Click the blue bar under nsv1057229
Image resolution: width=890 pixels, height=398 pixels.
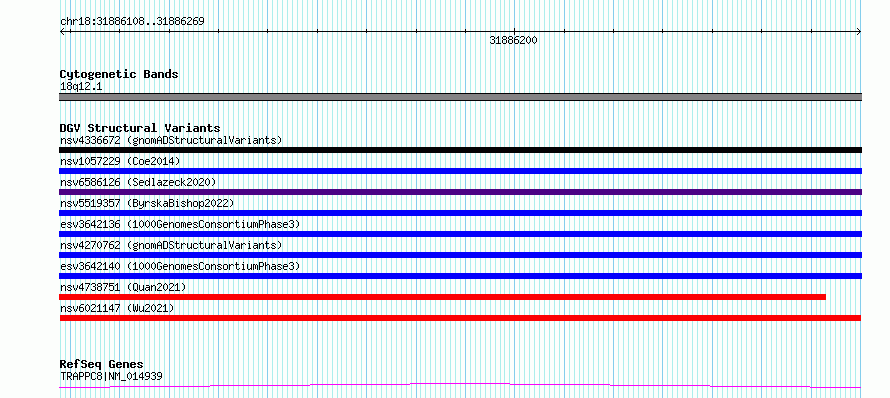coord(460,171)
